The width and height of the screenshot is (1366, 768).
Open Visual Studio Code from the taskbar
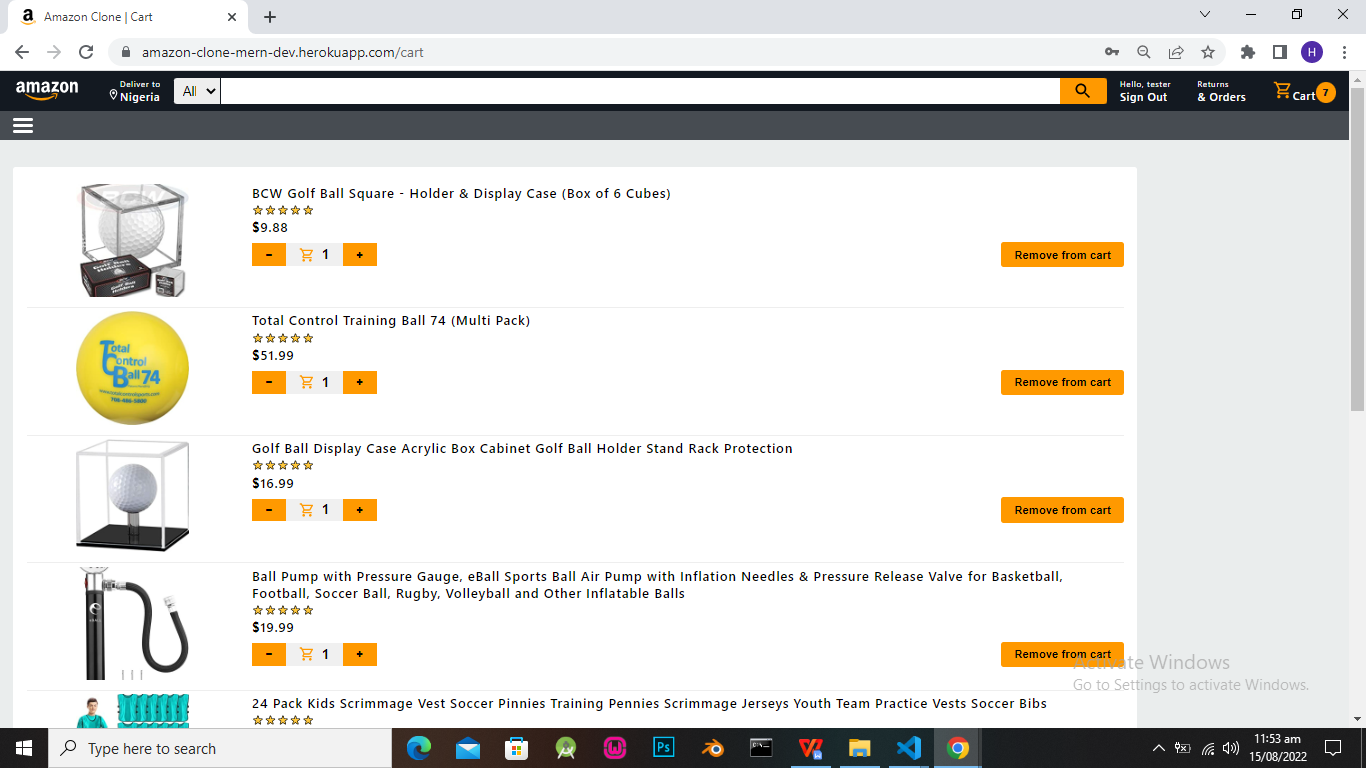point(908,748)
